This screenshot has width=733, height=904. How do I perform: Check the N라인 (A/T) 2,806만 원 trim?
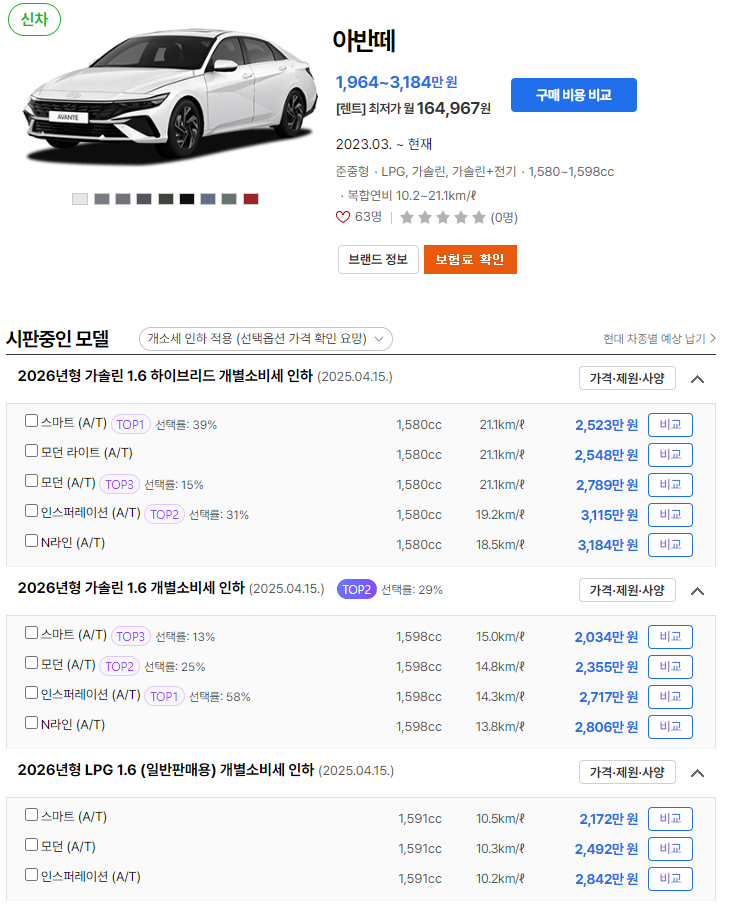[x=31, y=723]
